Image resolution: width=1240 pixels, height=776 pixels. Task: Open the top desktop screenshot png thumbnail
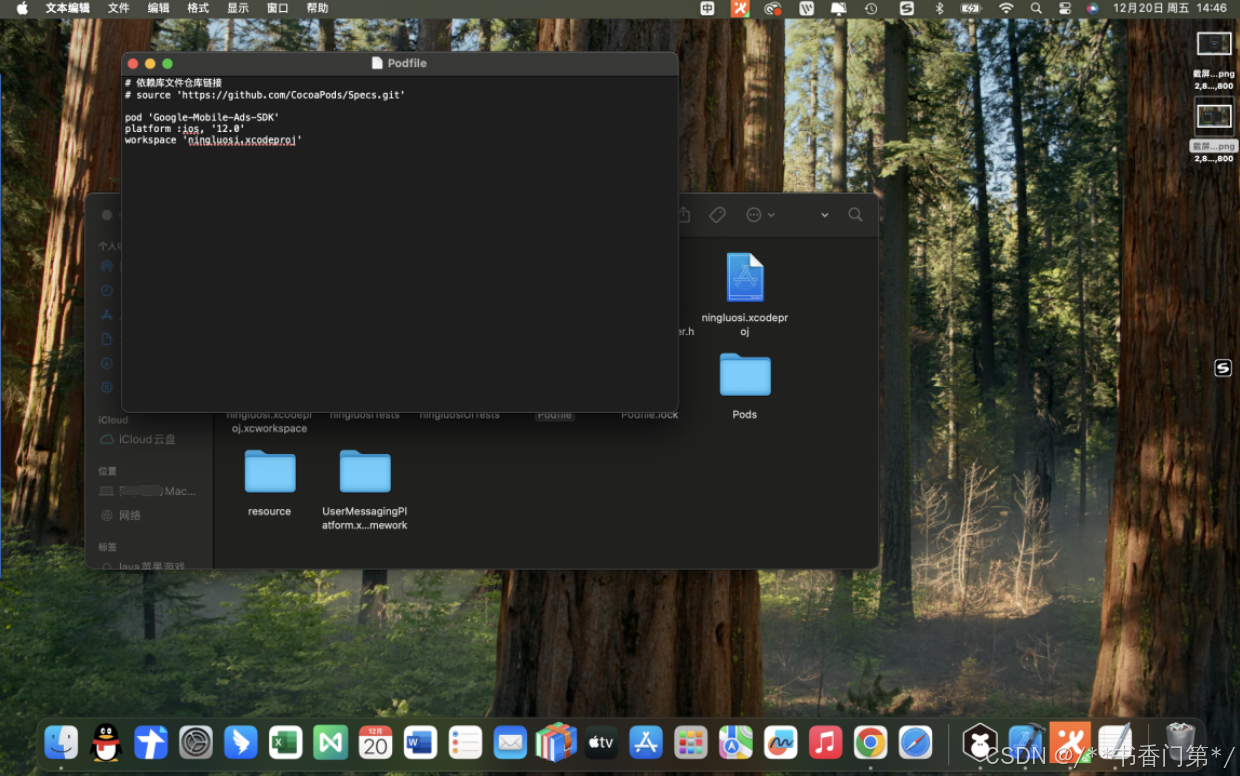point(1214,44)
